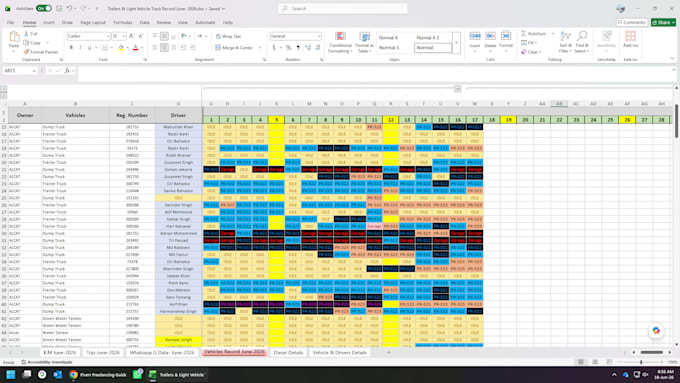The width and height of the screenshot is (680, 383).
Task: Click the green Share button
Action: (x=663, y=22)
